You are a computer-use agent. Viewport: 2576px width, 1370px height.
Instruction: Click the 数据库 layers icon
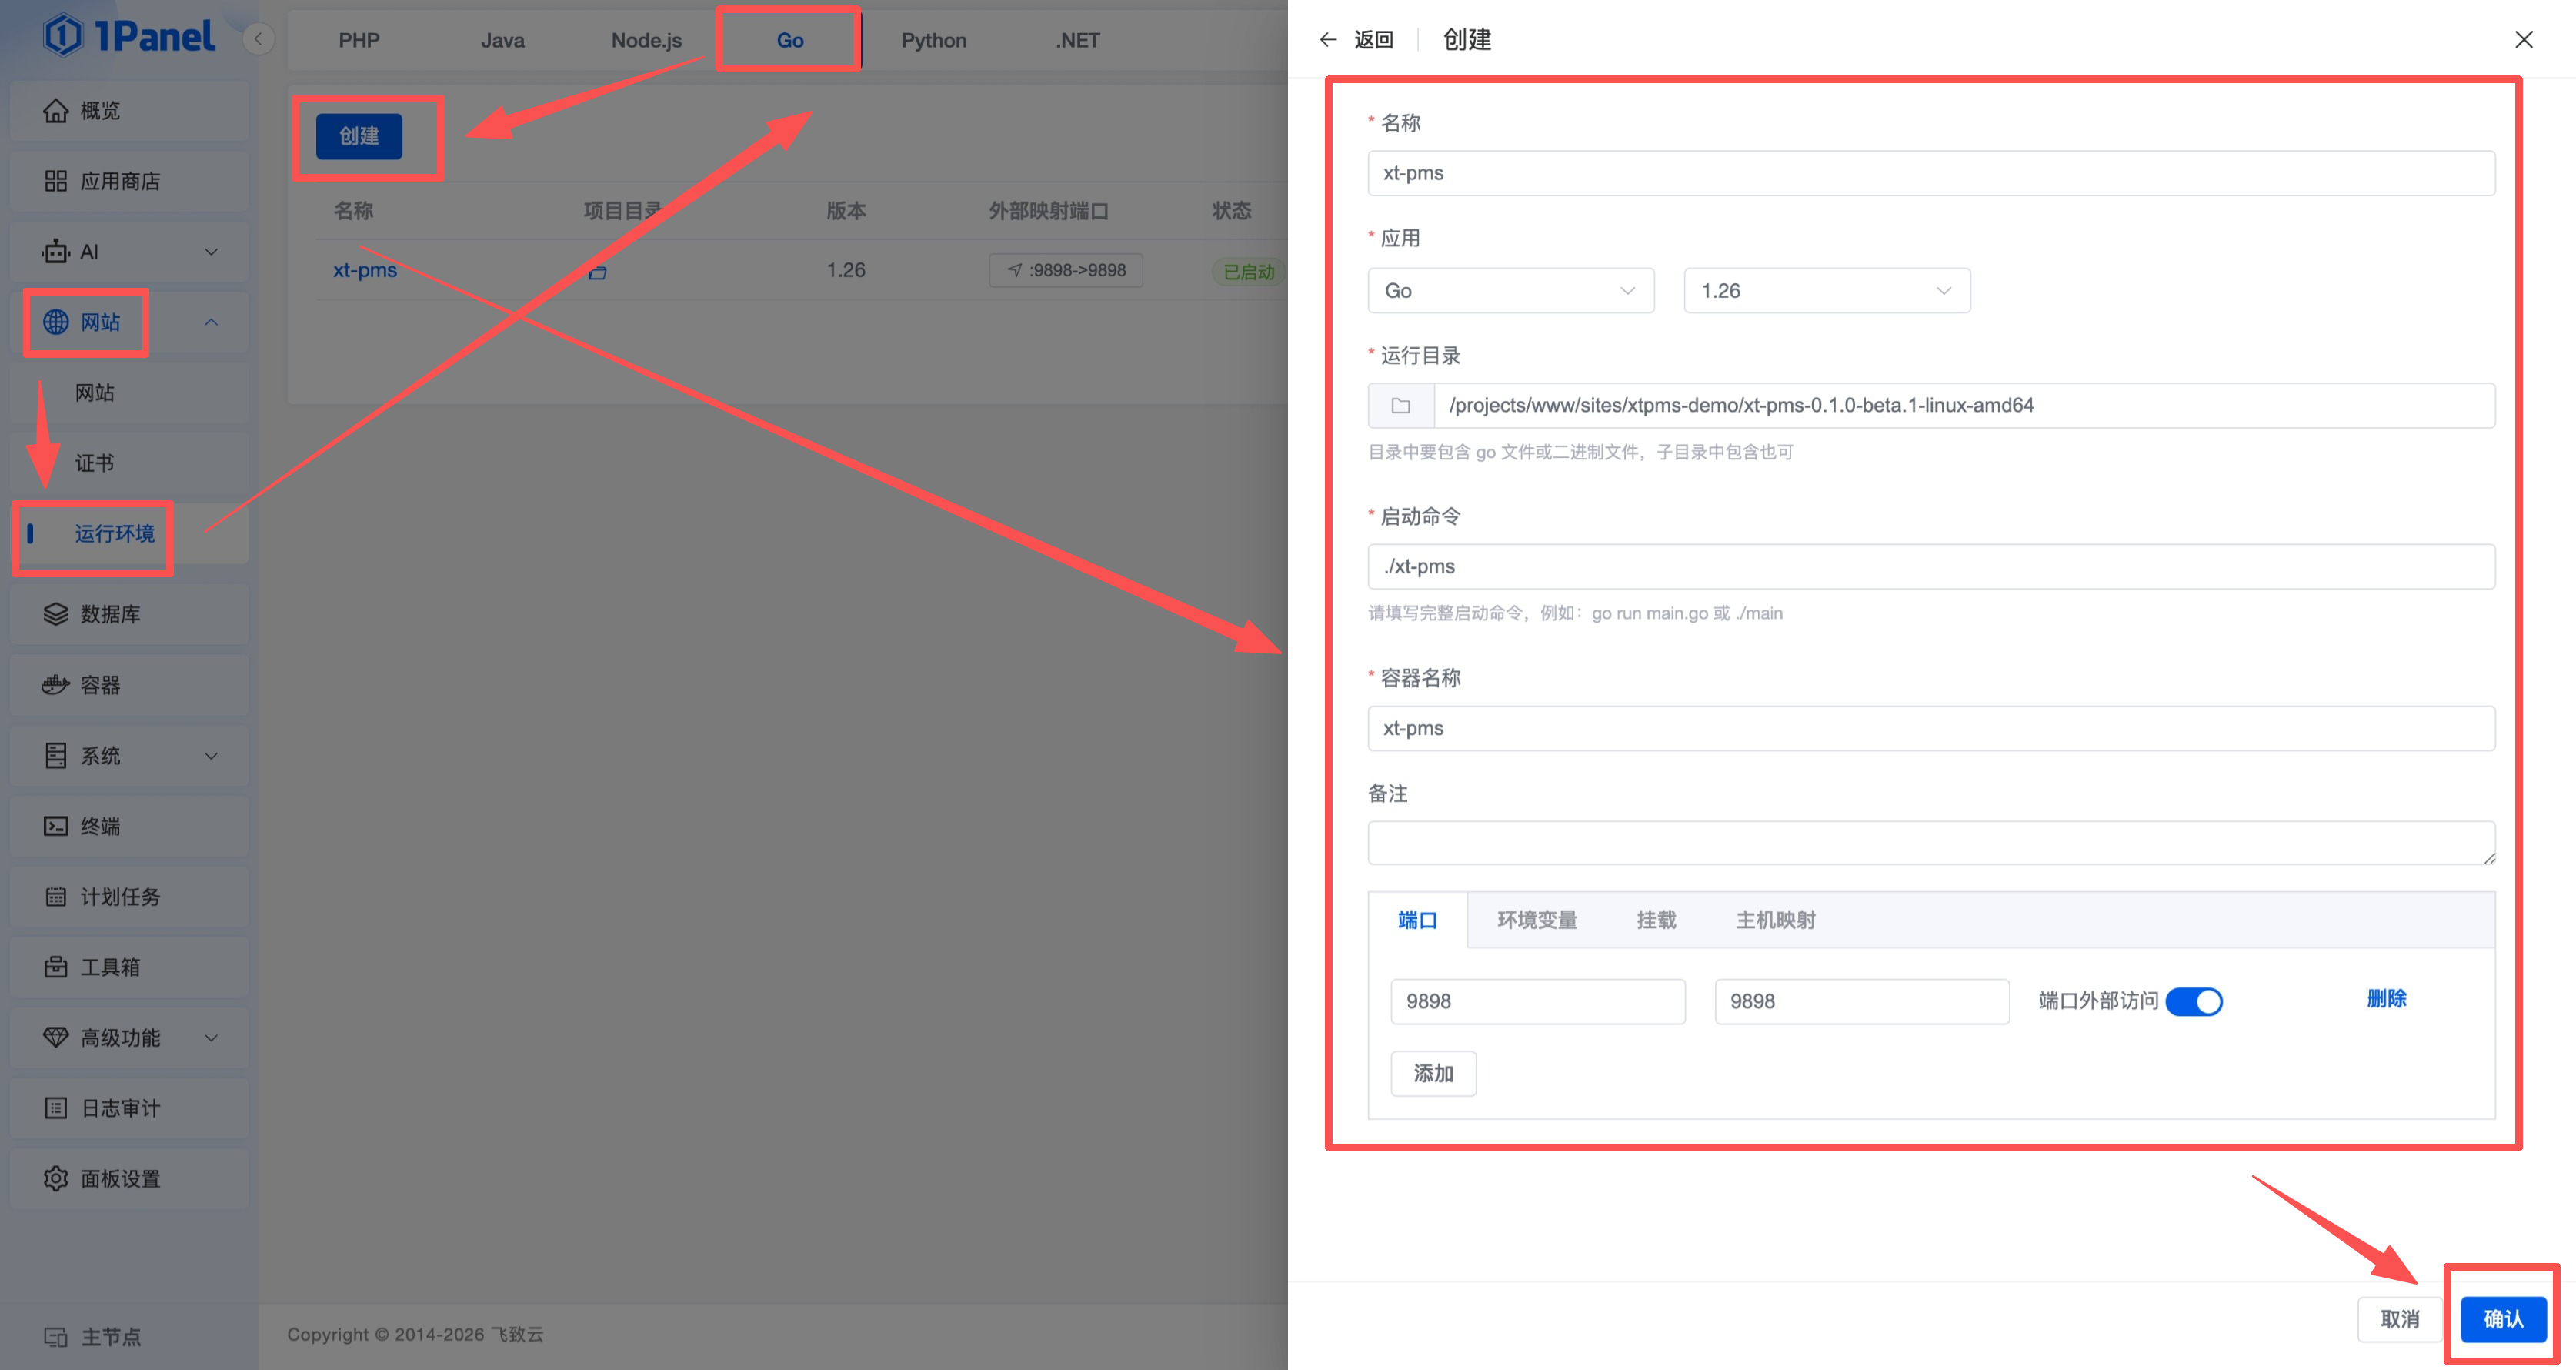[55, 614]
